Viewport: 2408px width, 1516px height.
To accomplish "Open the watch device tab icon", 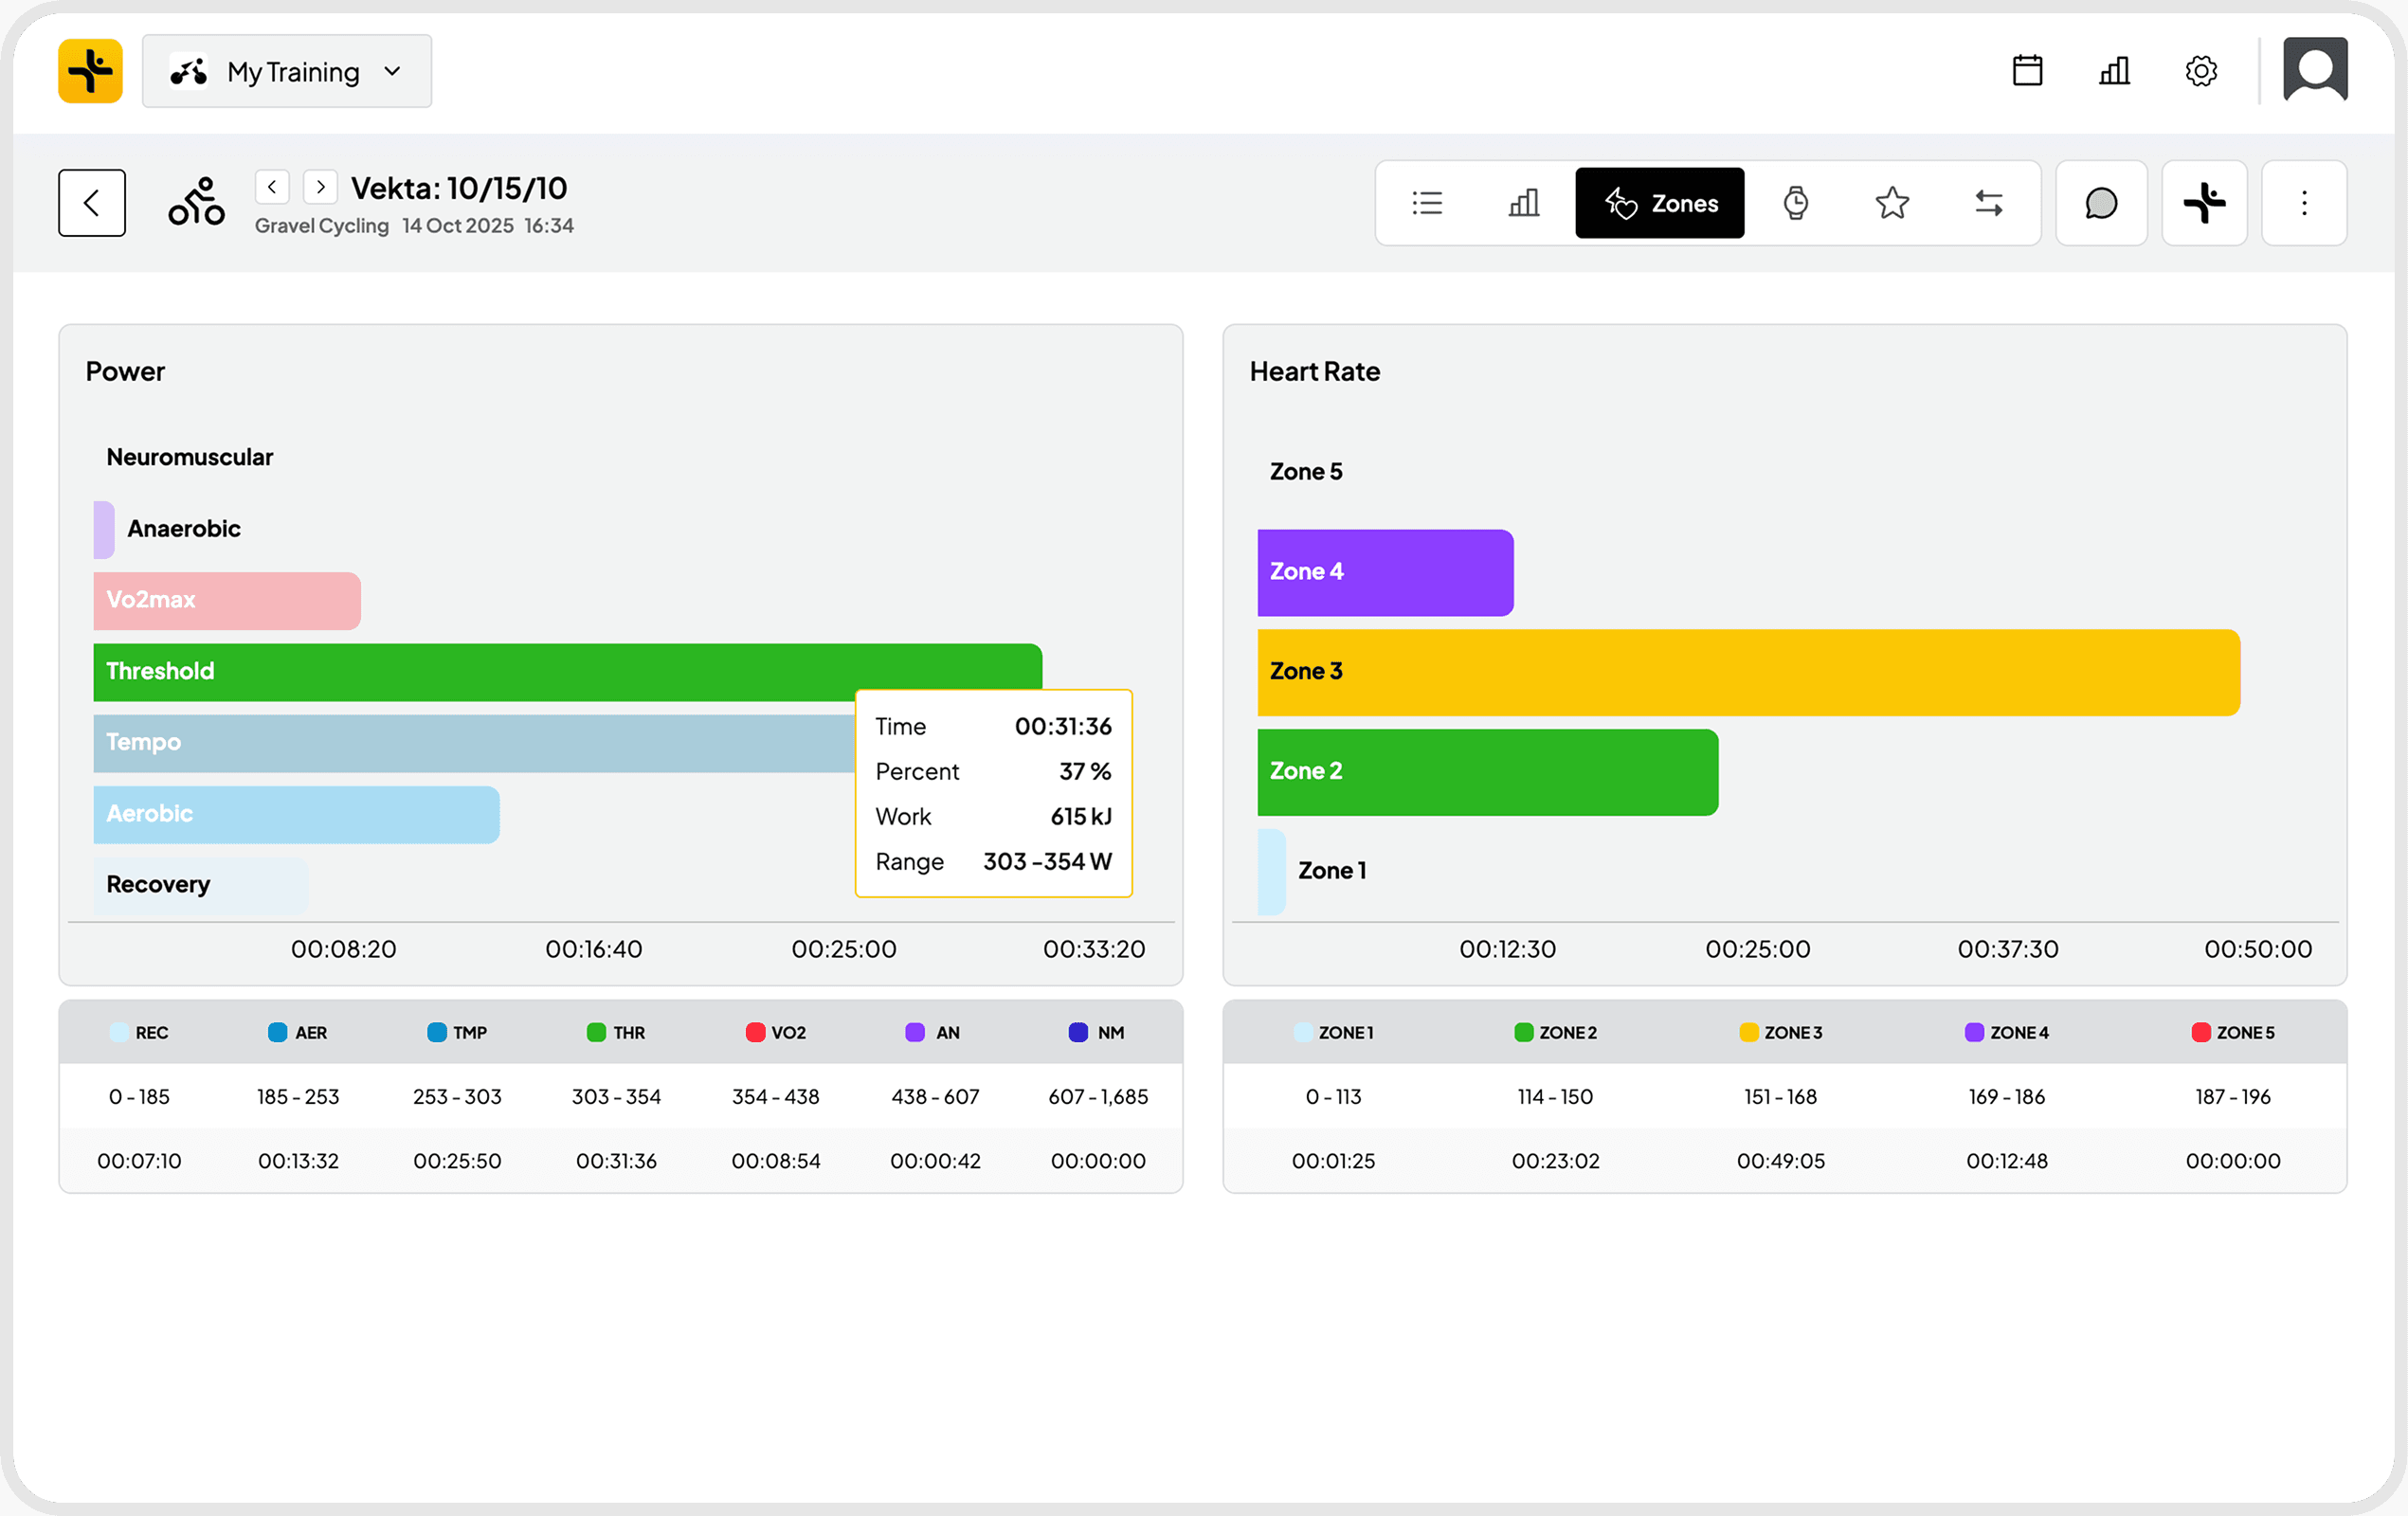I will (x=1796, y=203).
